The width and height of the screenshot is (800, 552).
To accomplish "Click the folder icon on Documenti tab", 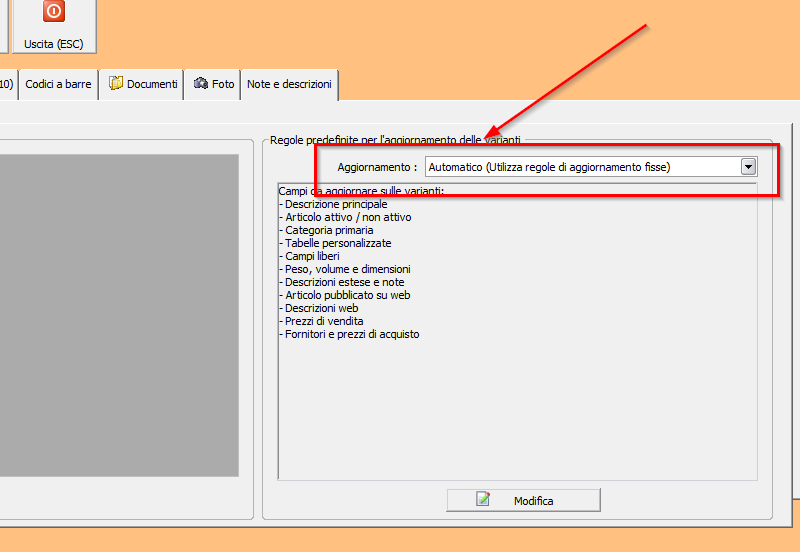I will click(116, 83).
